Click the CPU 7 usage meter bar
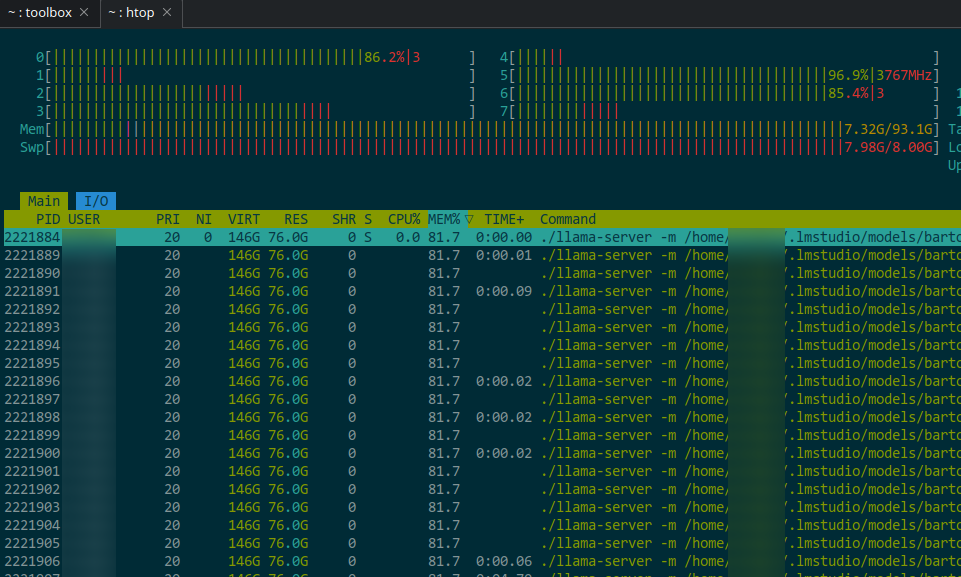Image resolution: width=961 pixels, height=577 pixels. pos(720,112)
